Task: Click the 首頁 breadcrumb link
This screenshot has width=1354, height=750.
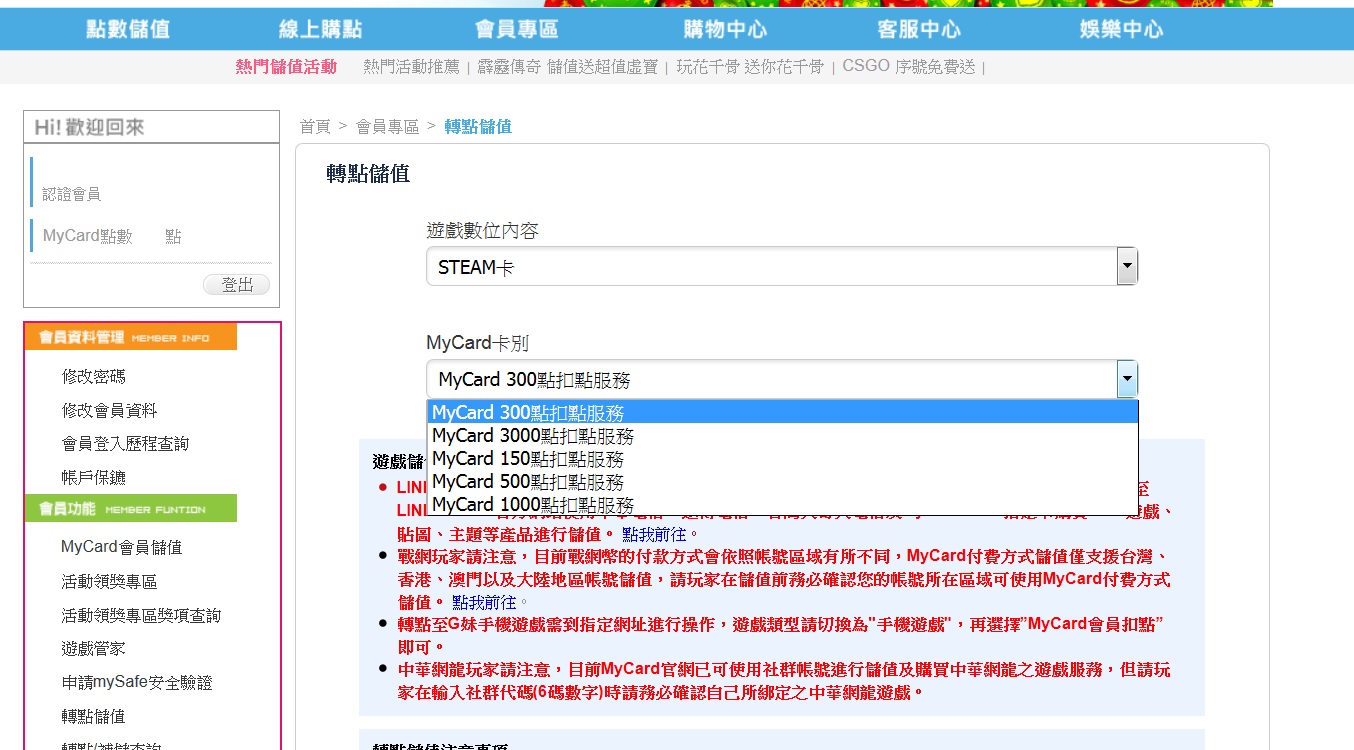Action: pyautogui.click(x=315, y=127)
